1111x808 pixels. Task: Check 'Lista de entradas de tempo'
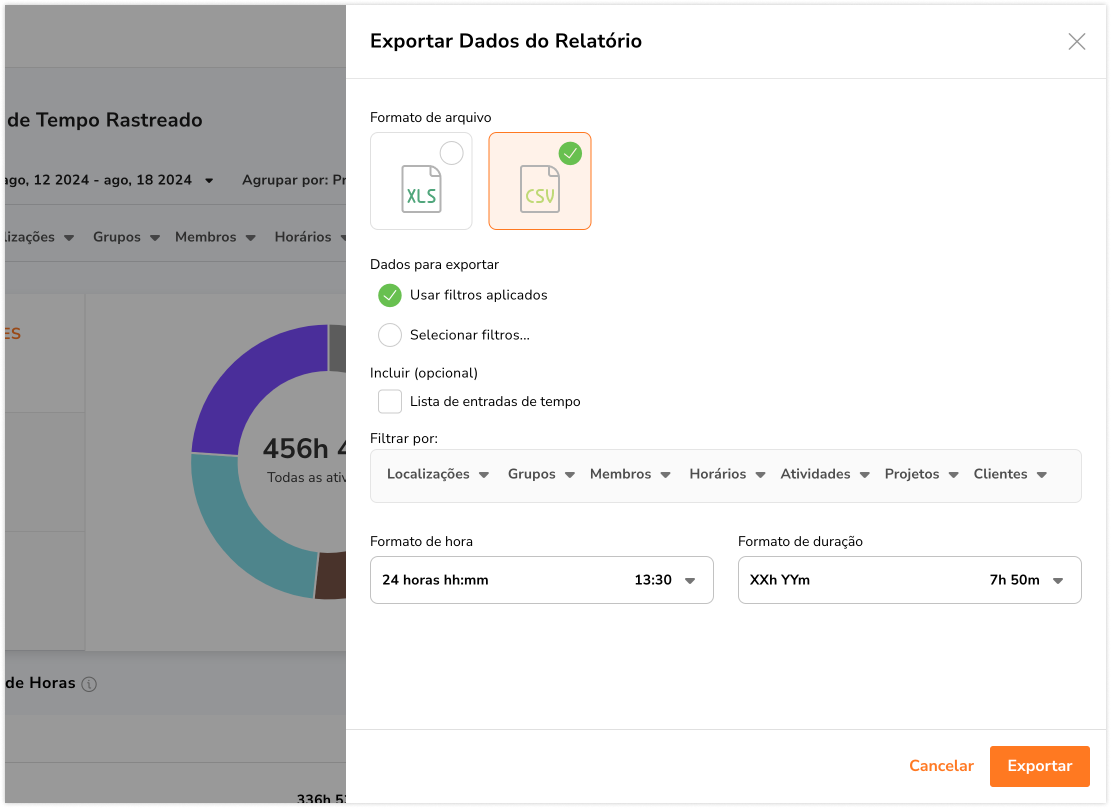389,401
